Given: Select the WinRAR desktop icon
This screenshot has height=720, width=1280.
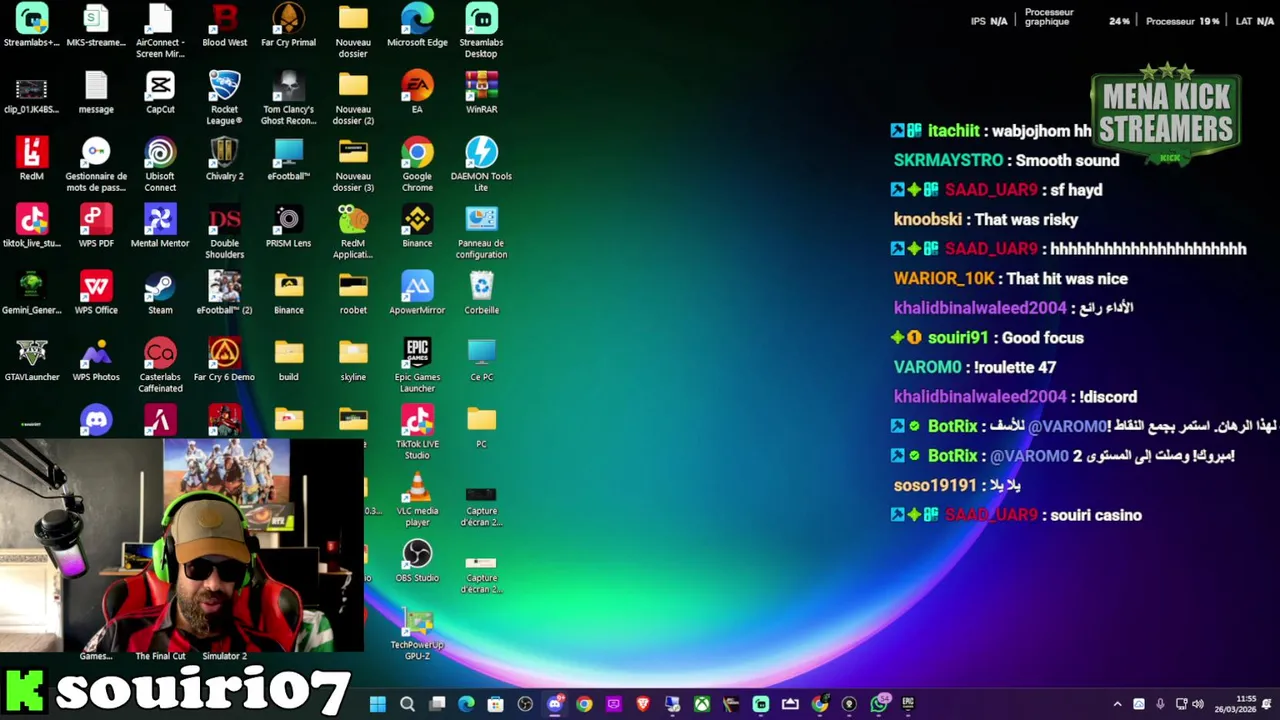Looking at the screenshot, I should [x=481, y=93].
